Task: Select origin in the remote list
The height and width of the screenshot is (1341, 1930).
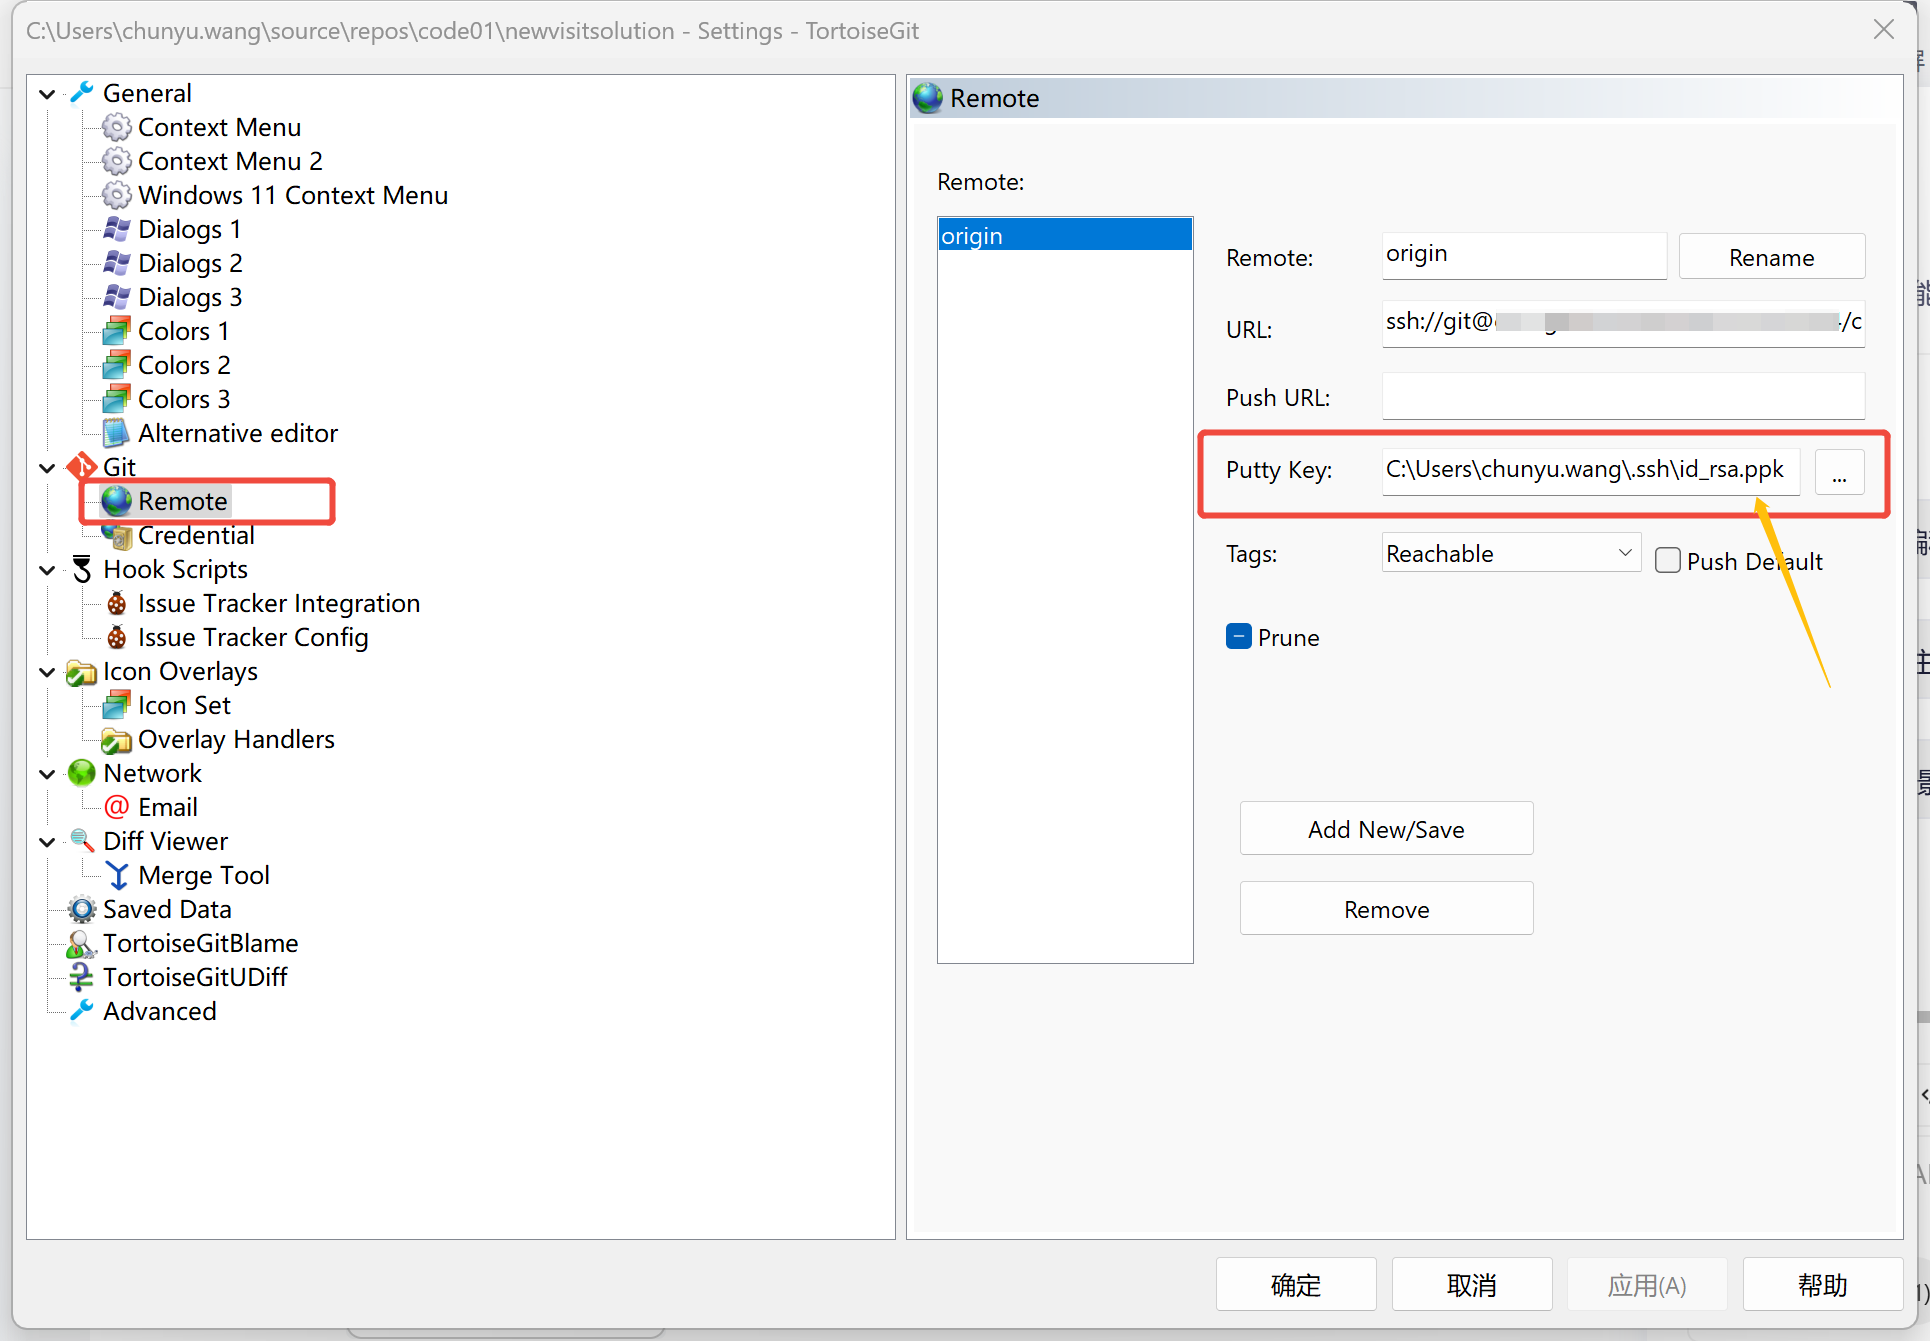Action: pyautogui.click(x=1065, y=235)
